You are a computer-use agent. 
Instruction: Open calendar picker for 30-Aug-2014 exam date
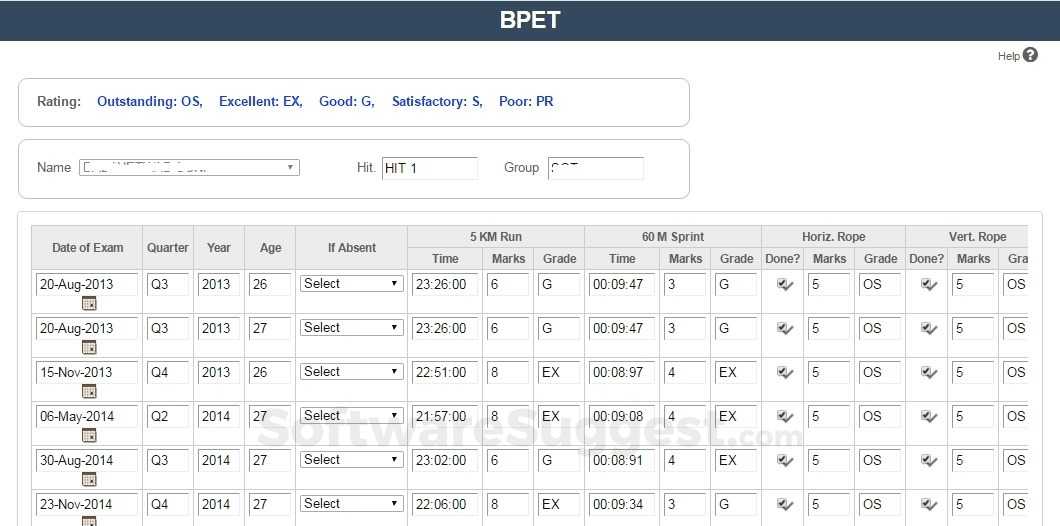point(89,479)
